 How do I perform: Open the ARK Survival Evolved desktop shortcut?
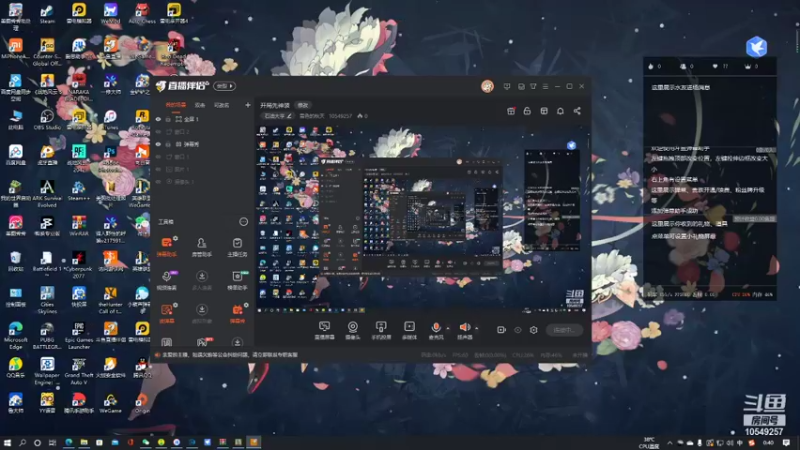click(47, 193)
